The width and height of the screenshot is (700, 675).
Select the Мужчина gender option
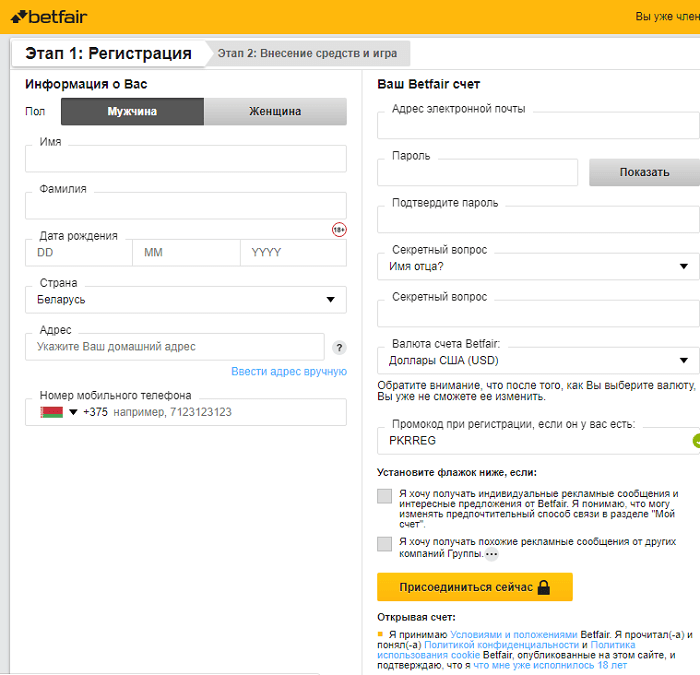[x=132, y=112]
